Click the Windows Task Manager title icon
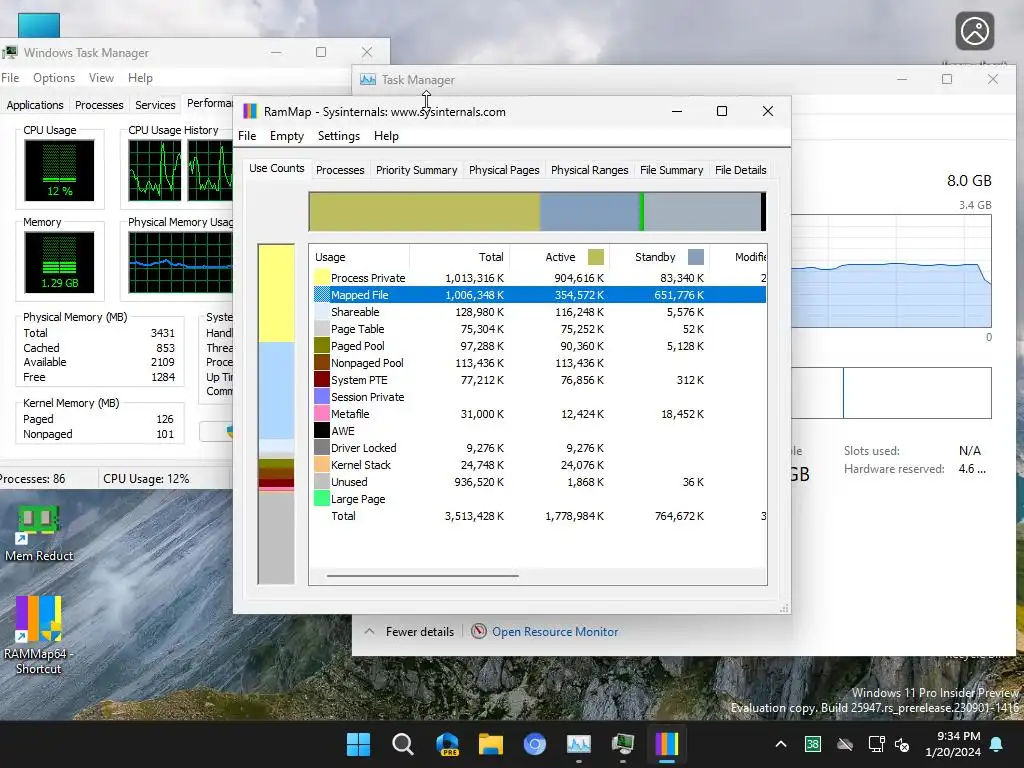 coord(10,52)
